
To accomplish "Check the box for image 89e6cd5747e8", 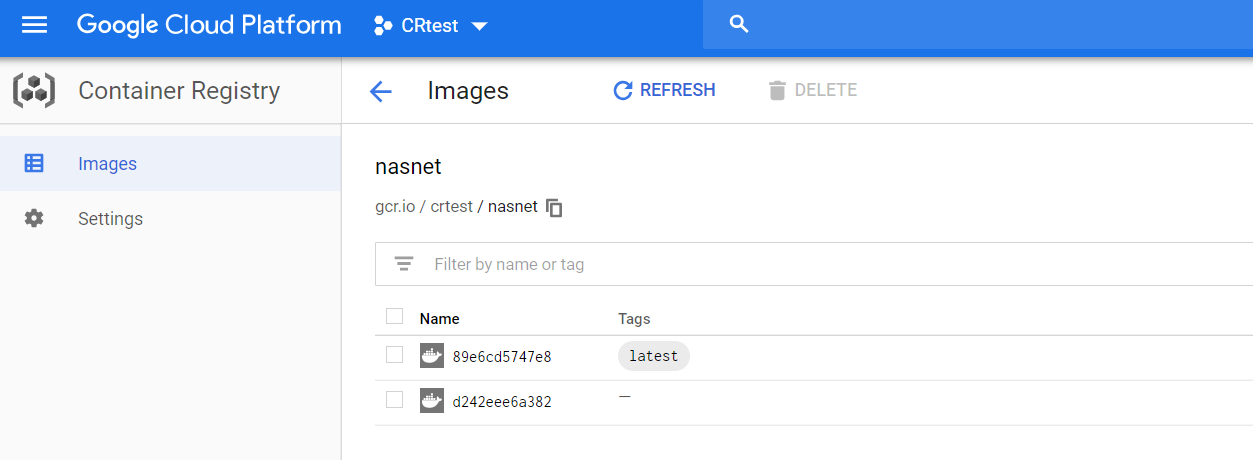I will [394, 355].
